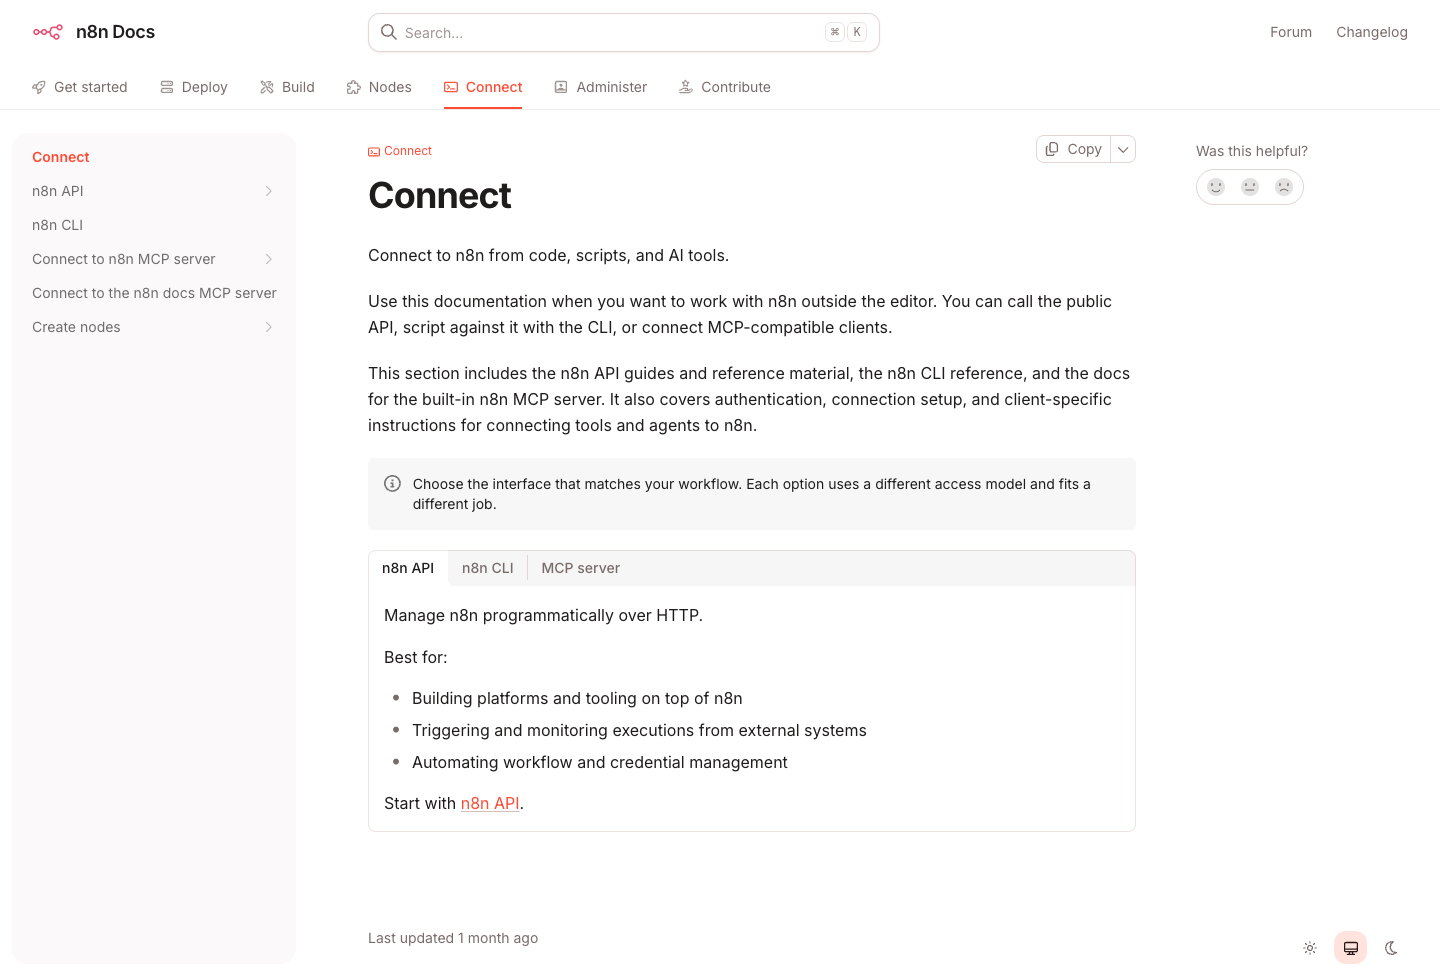The width and height of the screenshot is (1440, 980).
Task: Rate page with happy face
Action: (x=1216, y=187)
